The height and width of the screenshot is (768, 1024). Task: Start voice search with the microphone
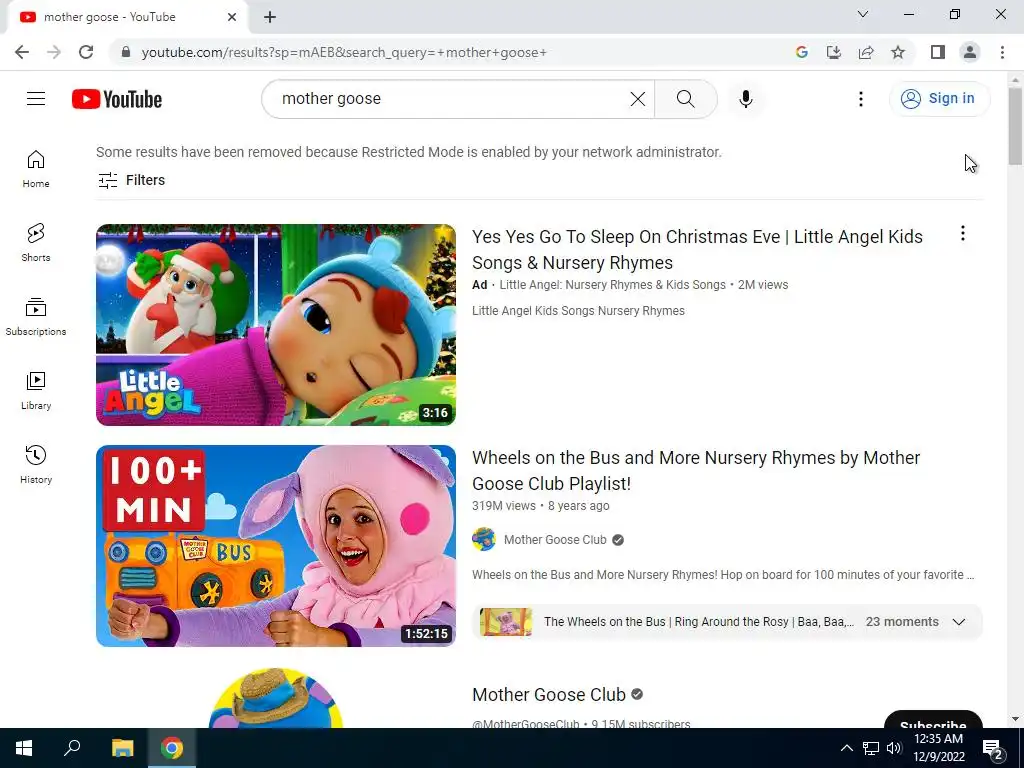746,99
